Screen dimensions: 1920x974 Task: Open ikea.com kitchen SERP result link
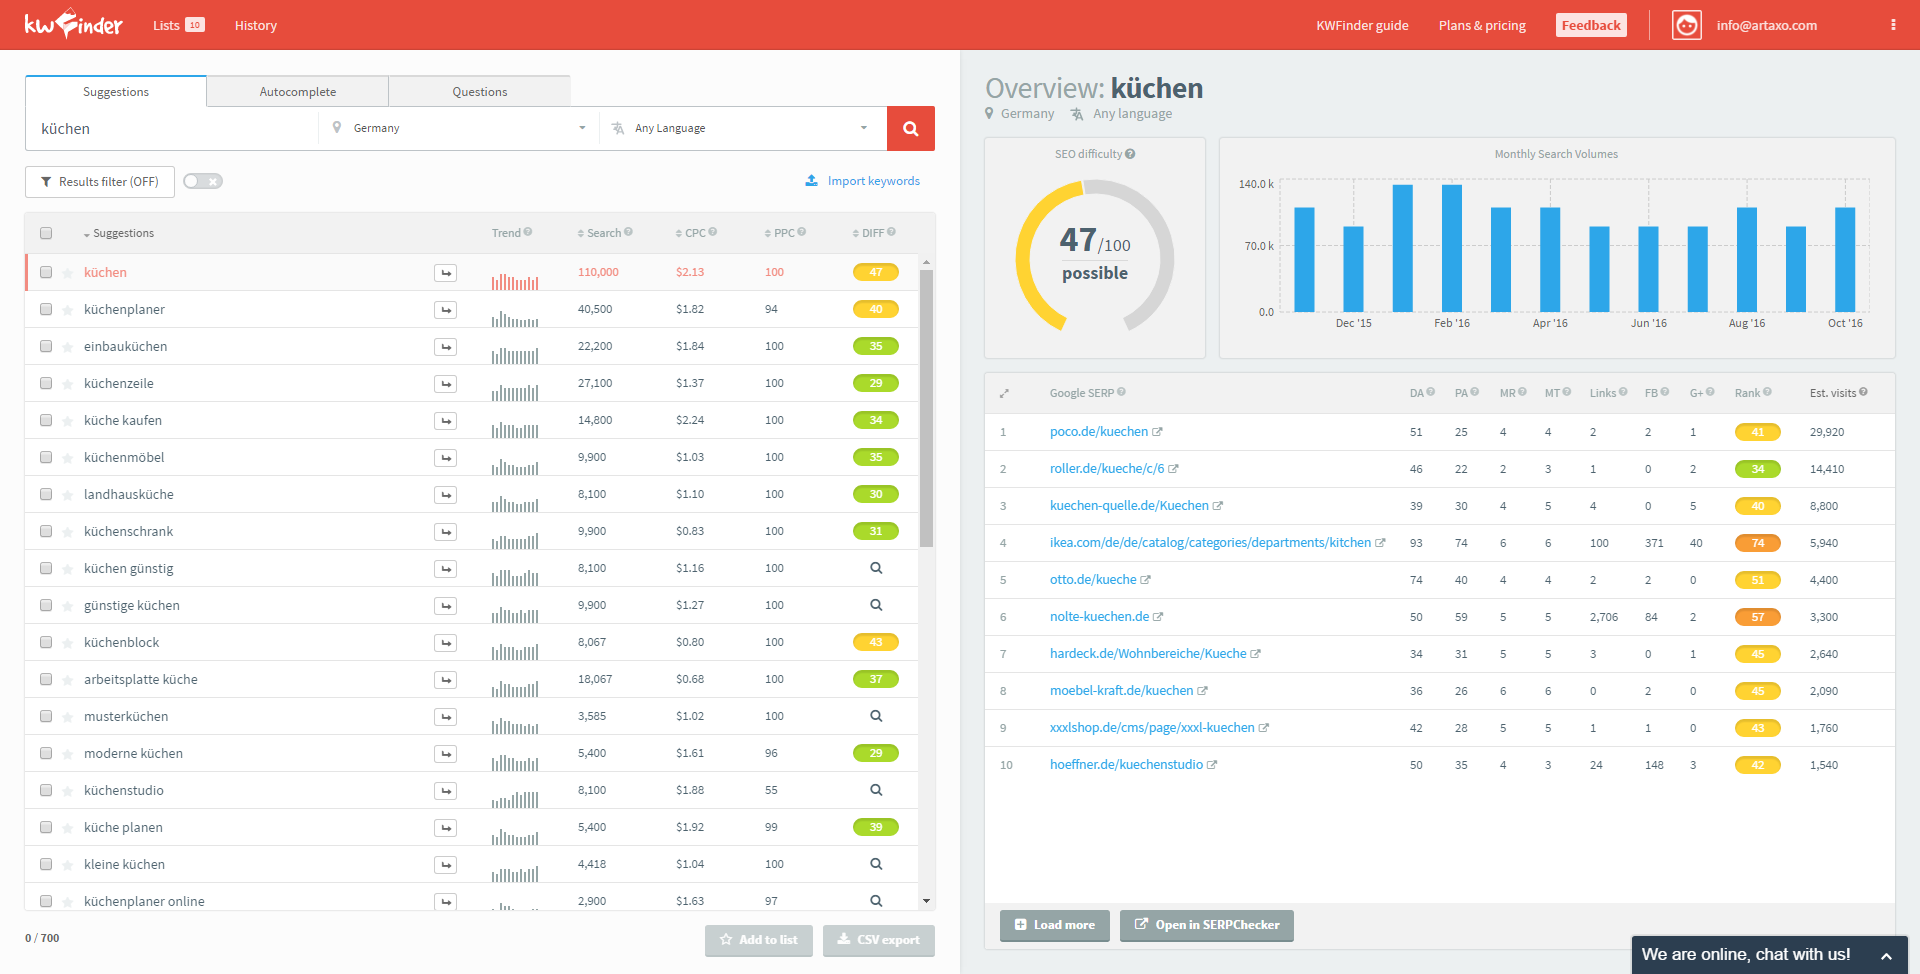tap(1210, 543)
